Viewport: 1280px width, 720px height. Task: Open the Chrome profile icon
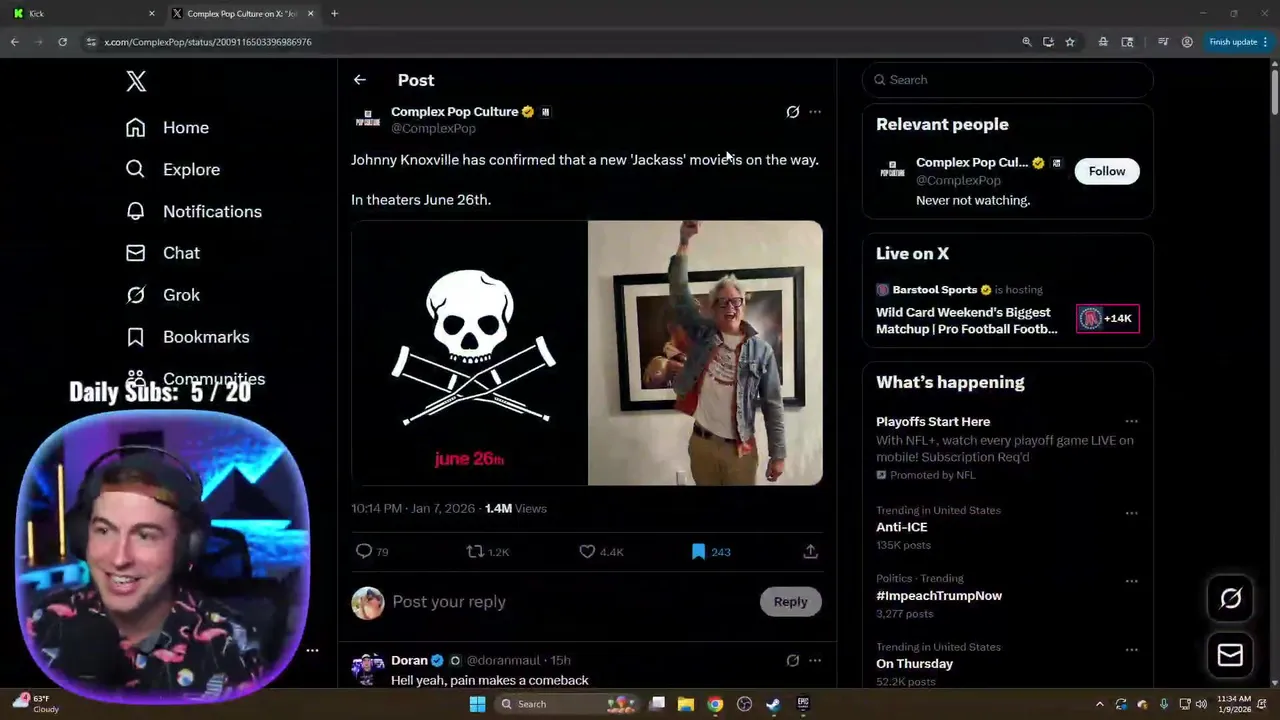[1187, 42]
